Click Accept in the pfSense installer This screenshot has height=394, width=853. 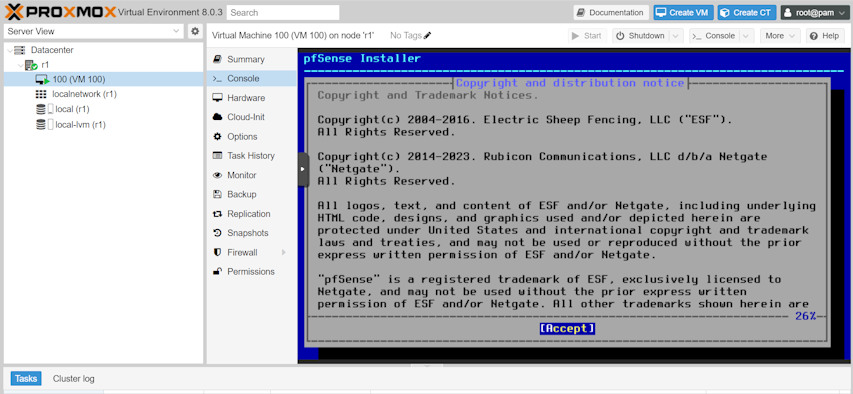[x=567, y=328]
